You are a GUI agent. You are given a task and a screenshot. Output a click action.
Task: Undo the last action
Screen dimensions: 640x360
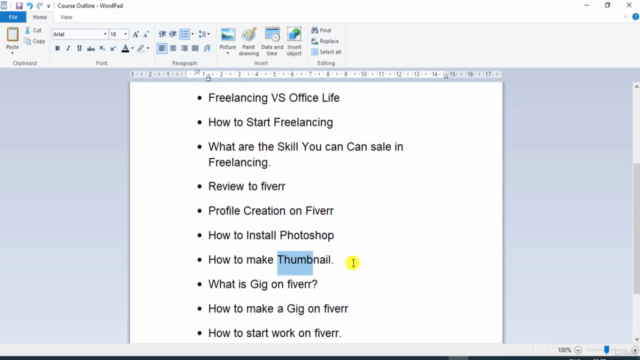point(29,6)
